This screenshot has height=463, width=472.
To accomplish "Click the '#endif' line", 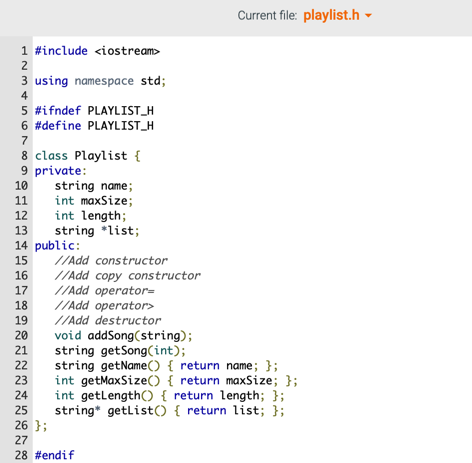I will coord(55,455).
